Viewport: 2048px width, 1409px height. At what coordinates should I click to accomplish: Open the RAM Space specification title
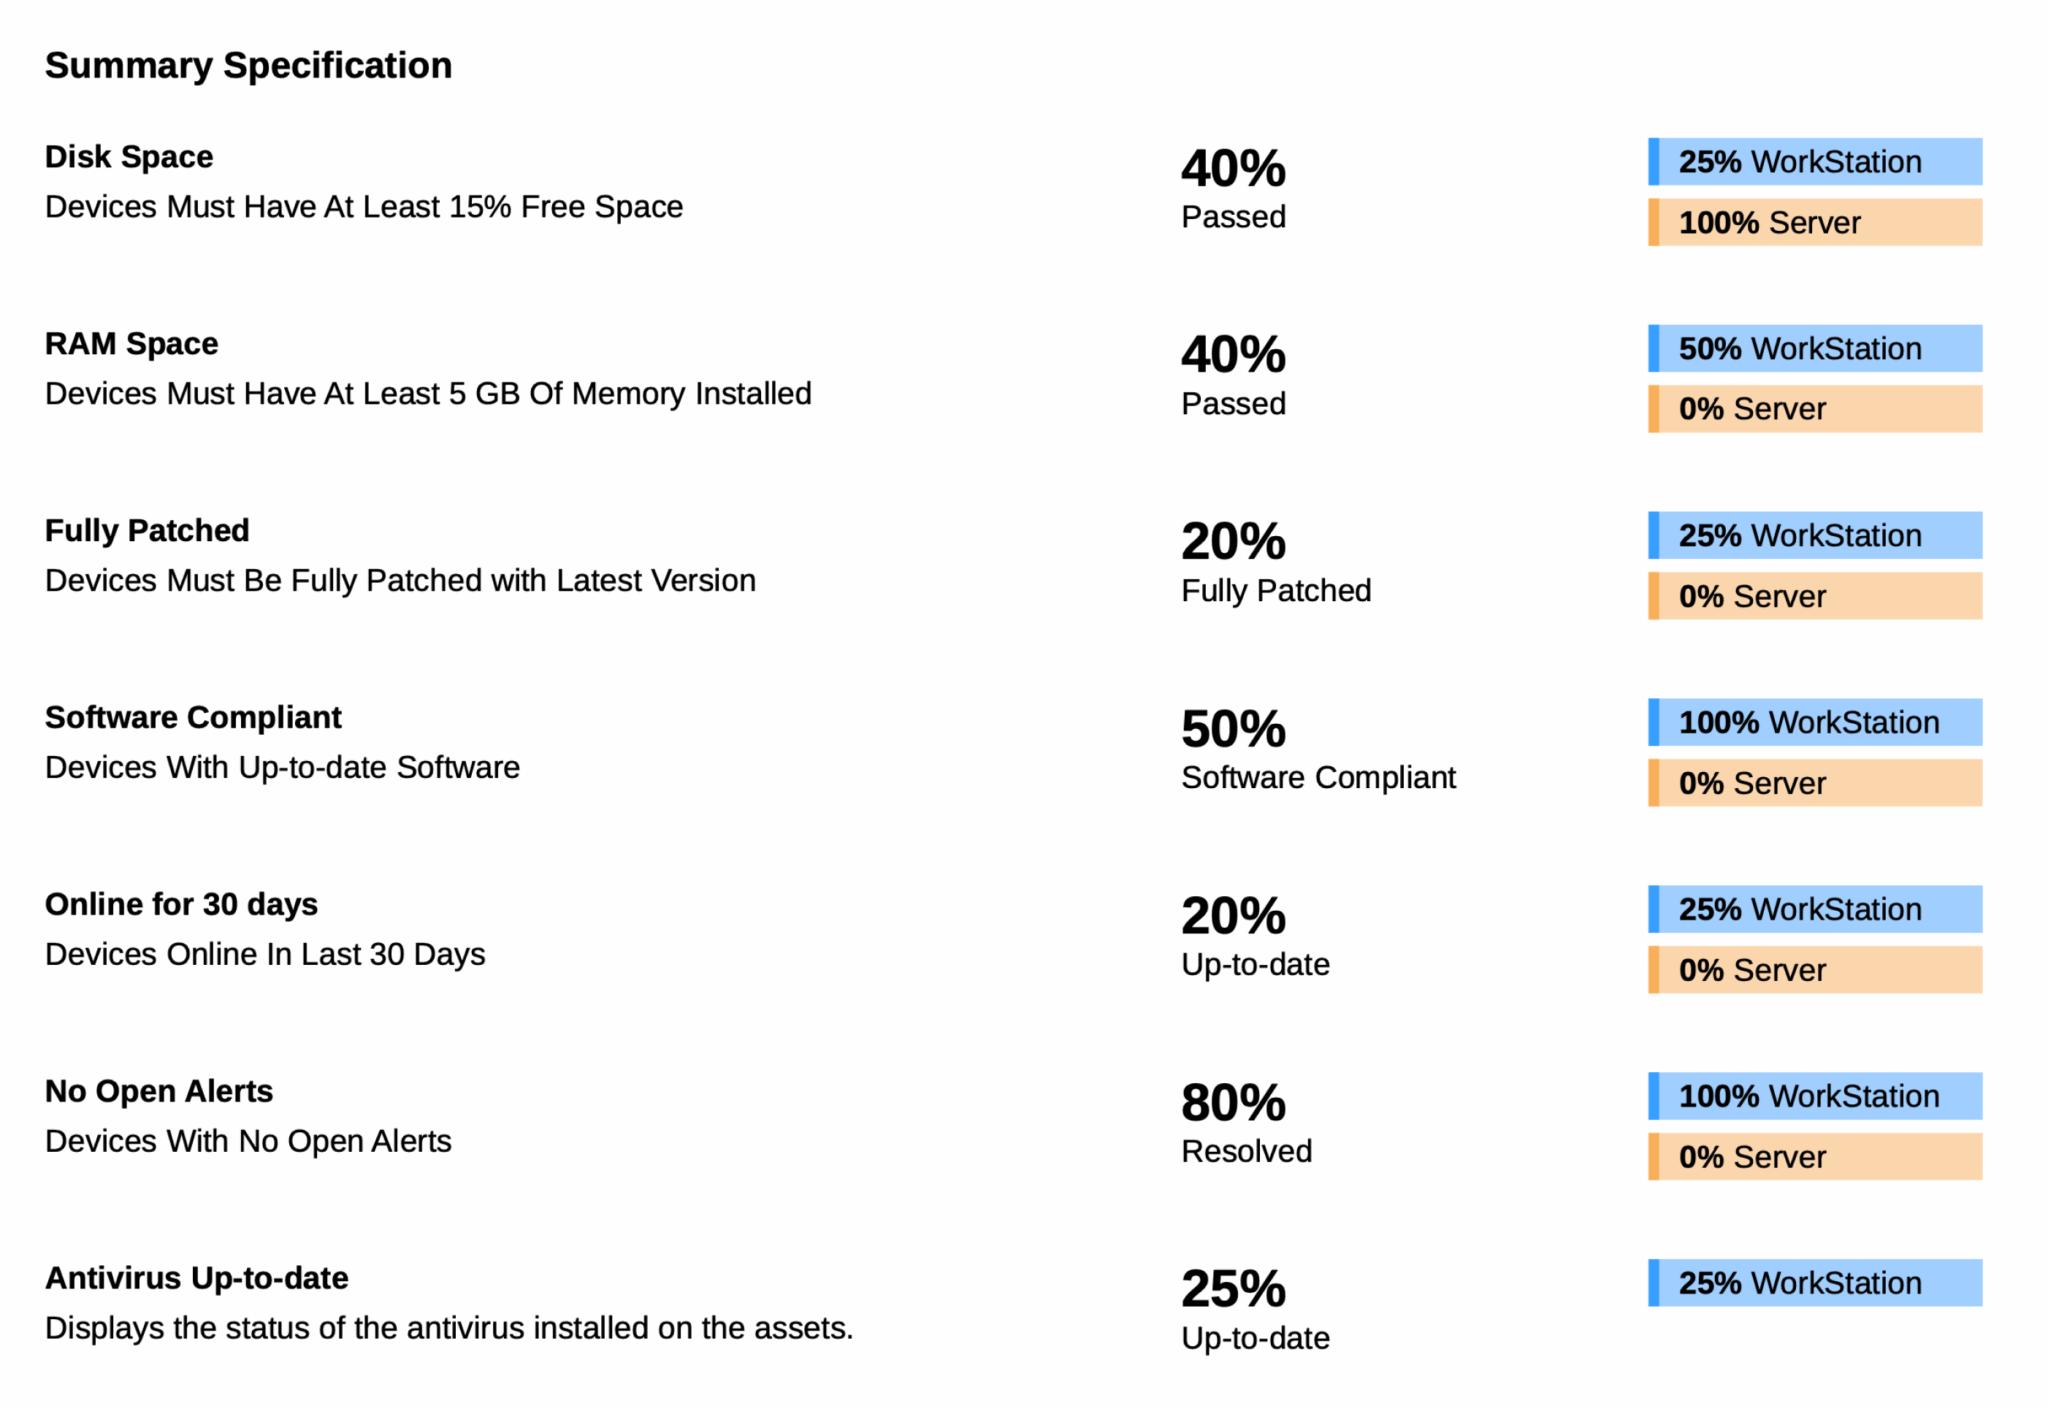[131, 344]
